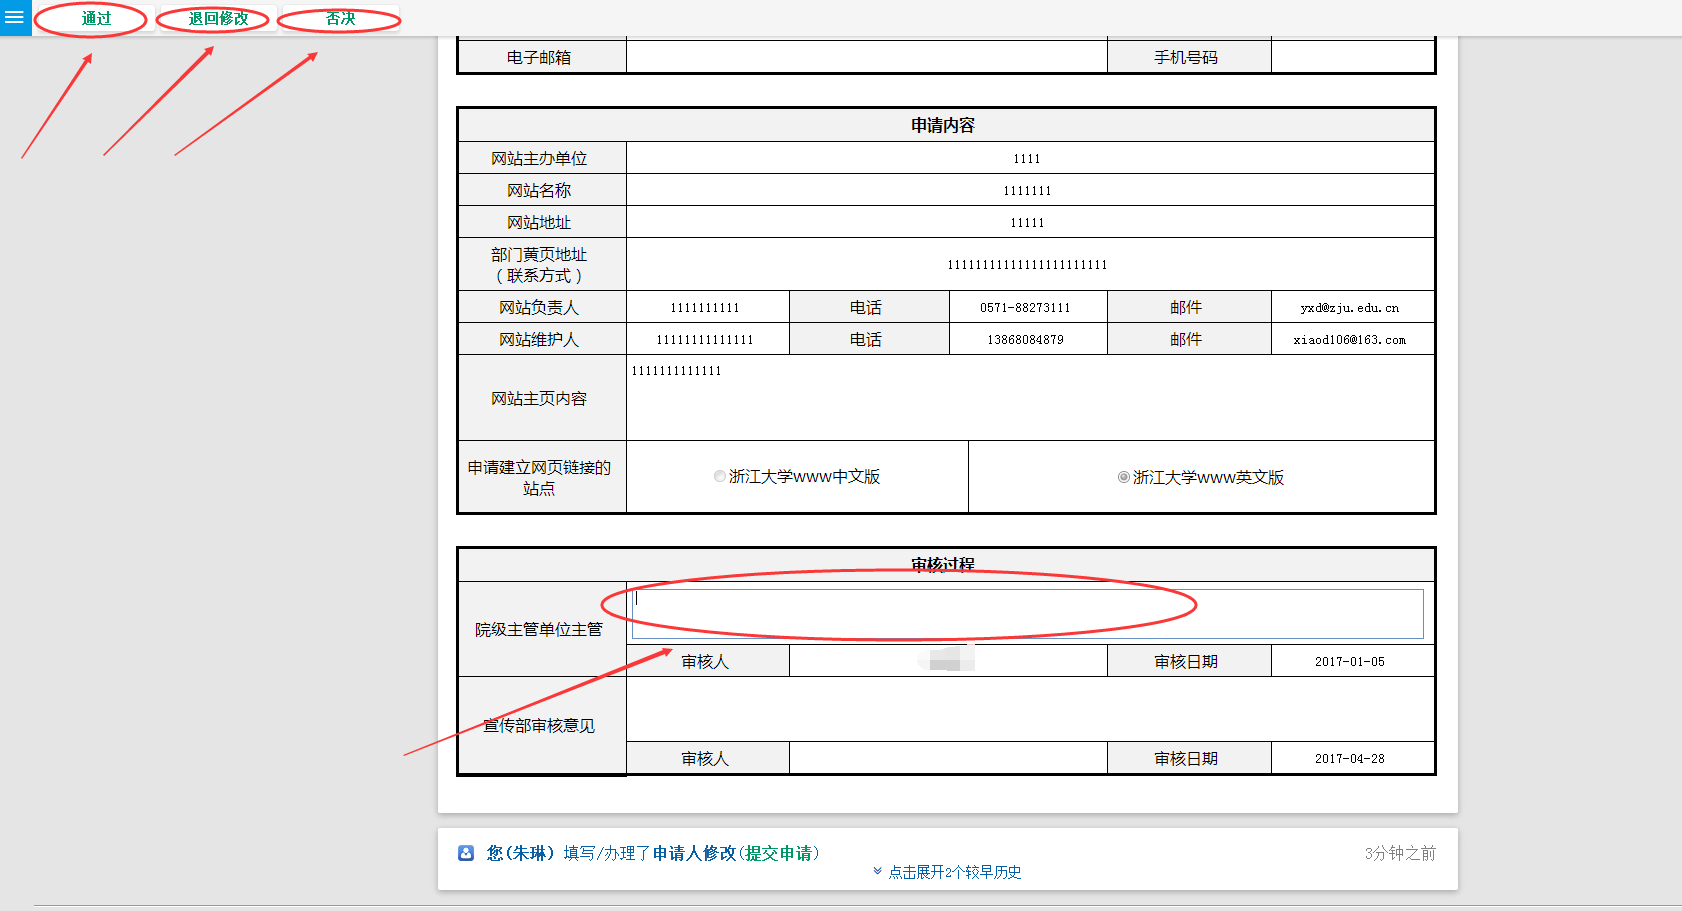
Task: Click the 通过 approve button
Action: point(96,19)
